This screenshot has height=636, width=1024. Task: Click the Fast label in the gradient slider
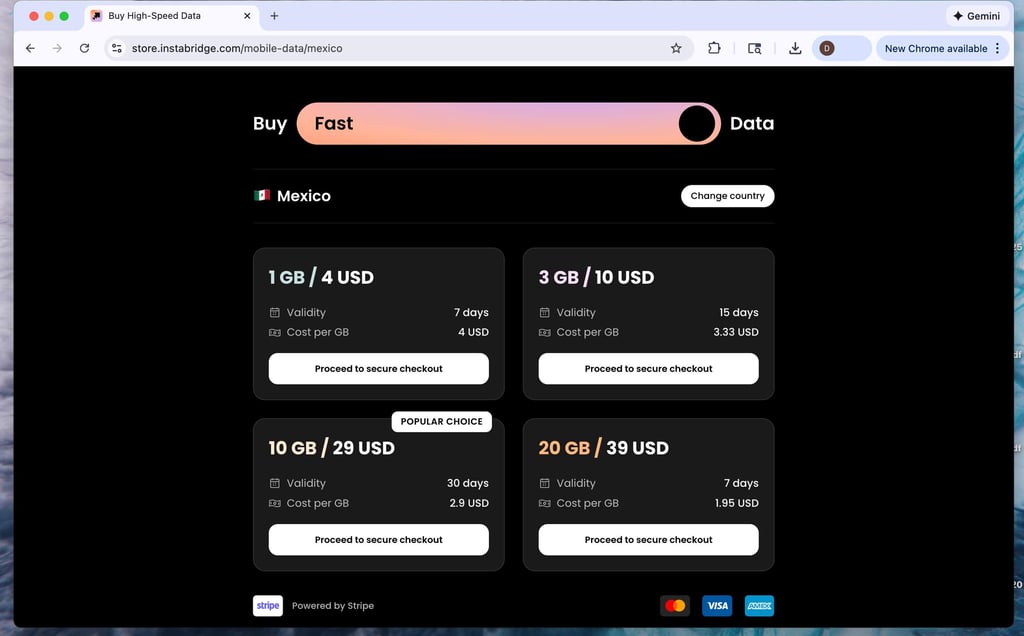pos(334,123)
